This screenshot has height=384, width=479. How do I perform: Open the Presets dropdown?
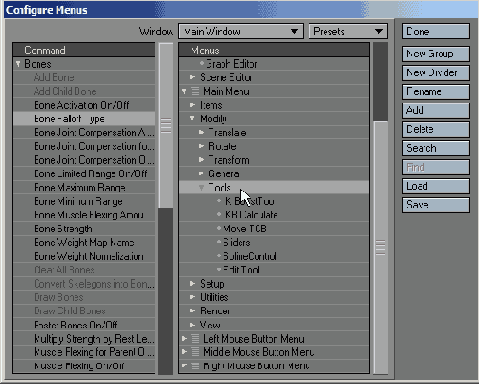coord(348,32)
